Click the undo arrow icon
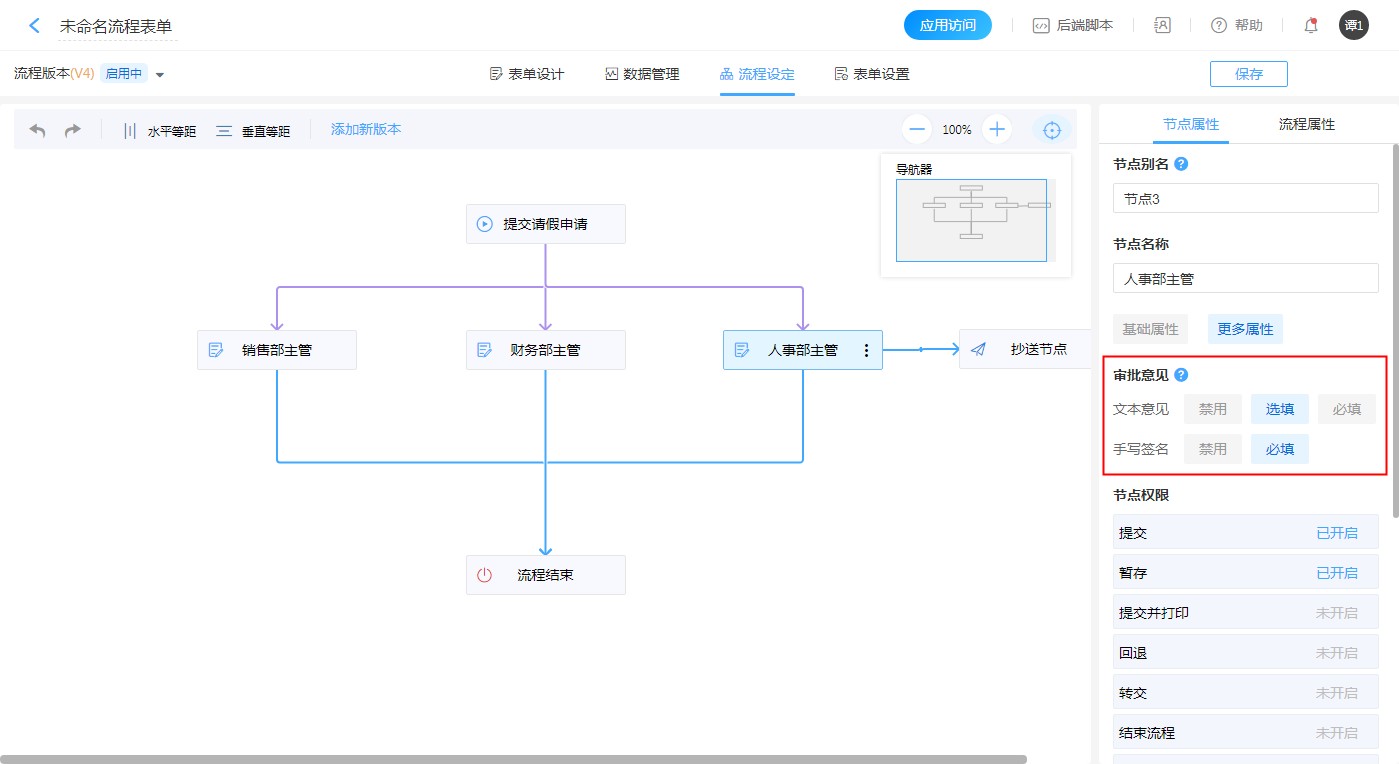1399x764 pixels. point(38,130)
